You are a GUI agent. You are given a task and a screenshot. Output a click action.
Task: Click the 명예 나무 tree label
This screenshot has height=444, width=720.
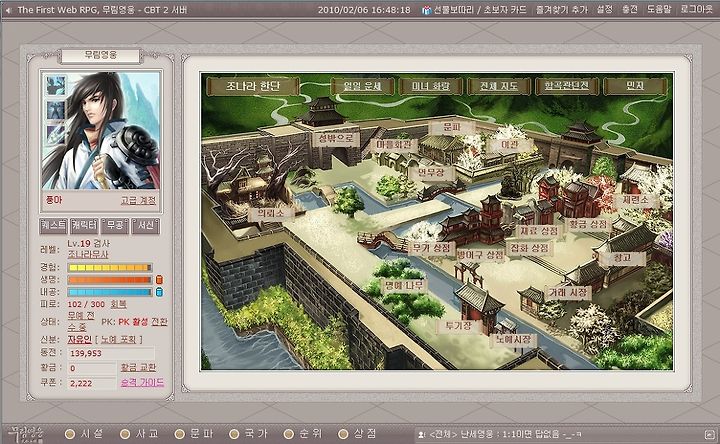click(x=404, y=286)
